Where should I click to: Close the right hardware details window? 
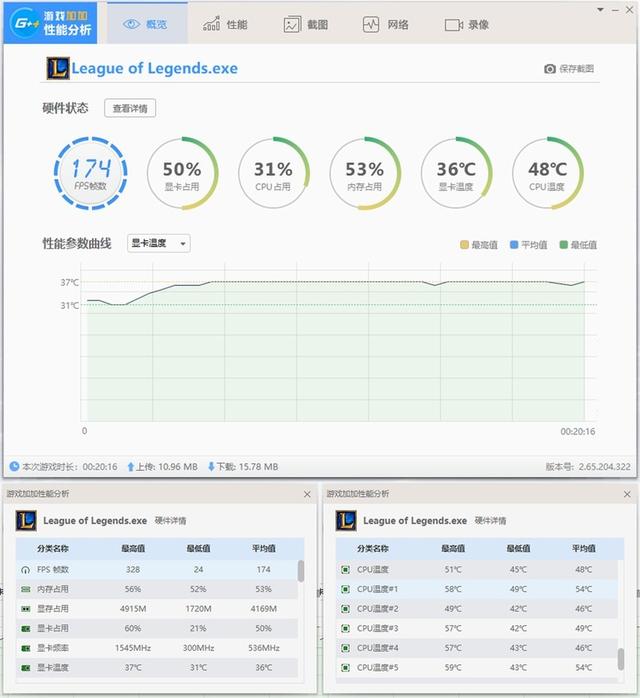[x=627, y=494]
